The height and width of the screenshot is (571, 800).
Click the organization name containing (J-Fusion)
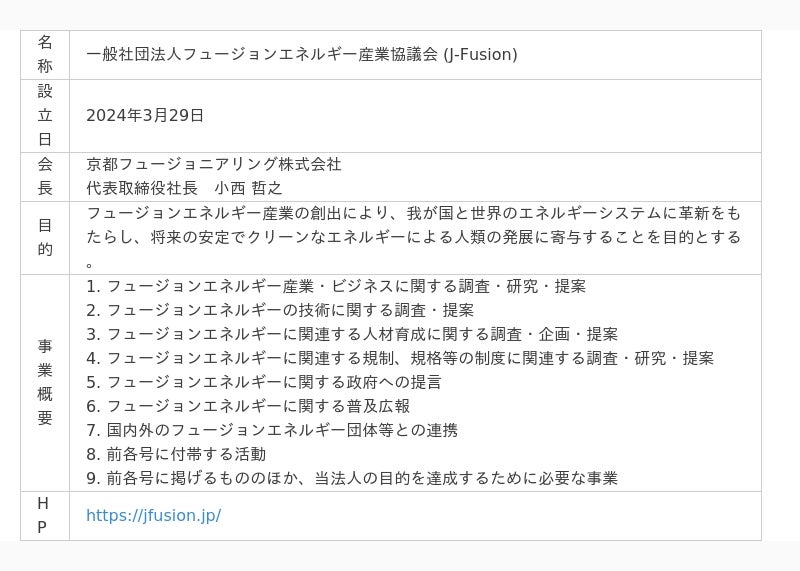click(301, 54)
